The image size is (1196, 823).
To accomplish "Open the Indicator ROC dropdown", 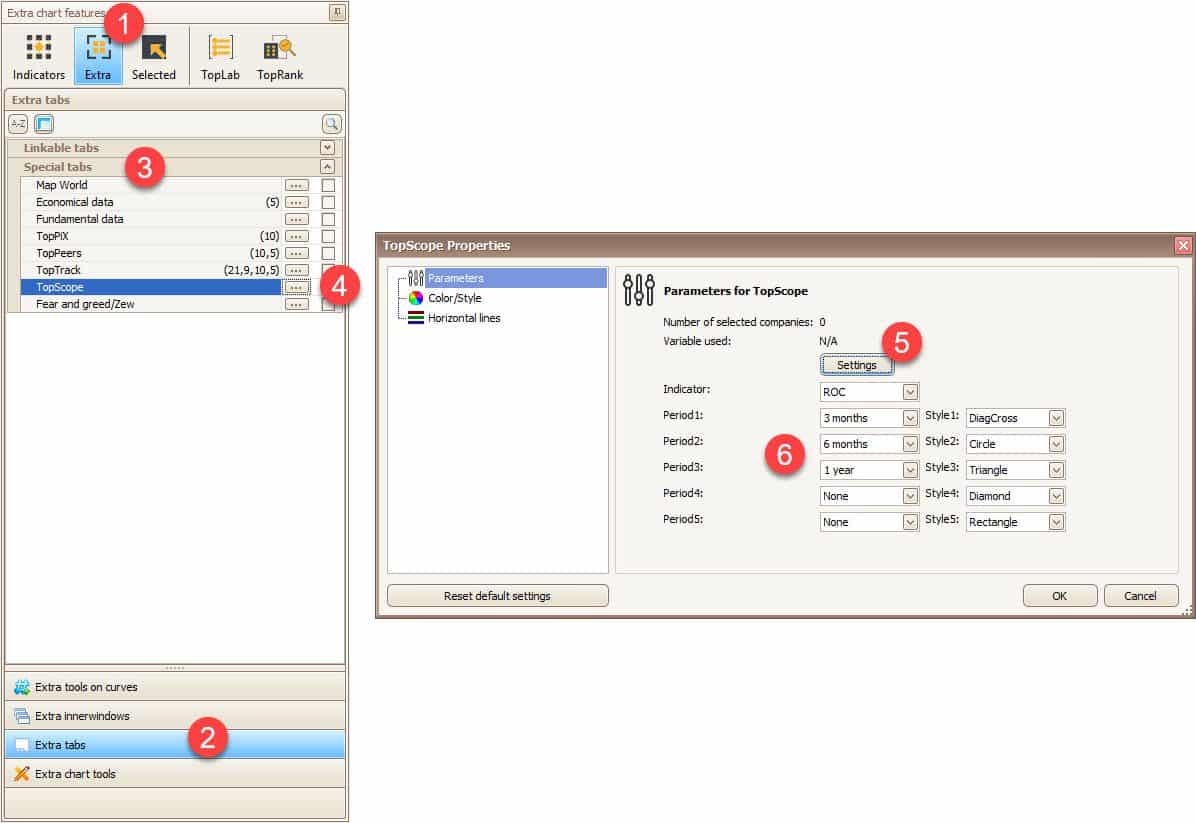I will [909, 392].
